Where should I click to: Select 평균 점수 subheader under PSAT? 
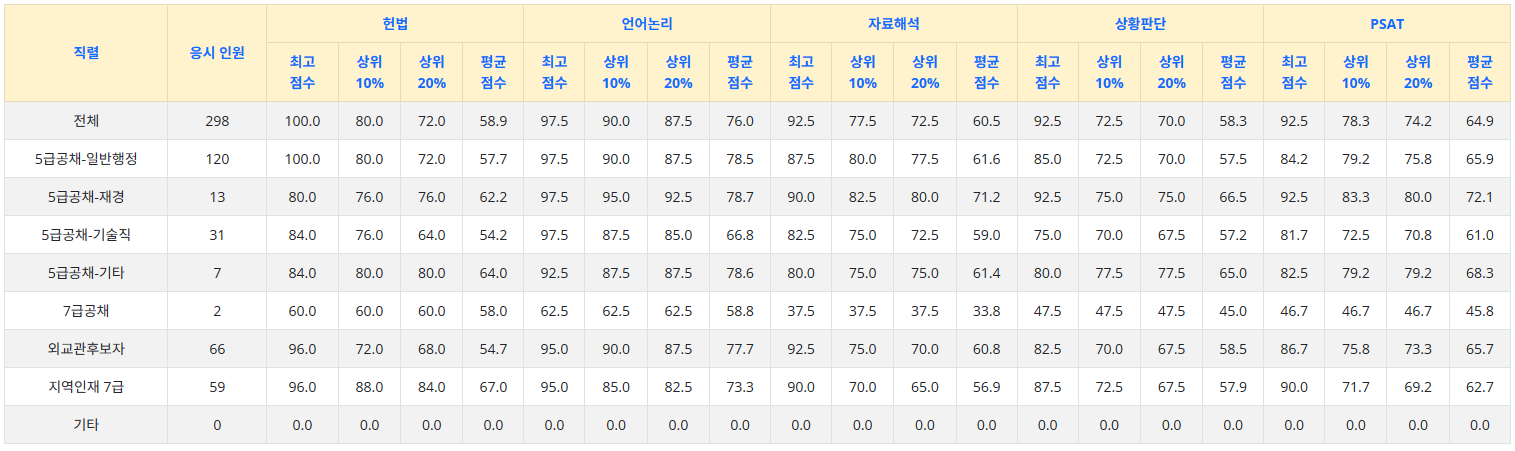(1480, 72)
